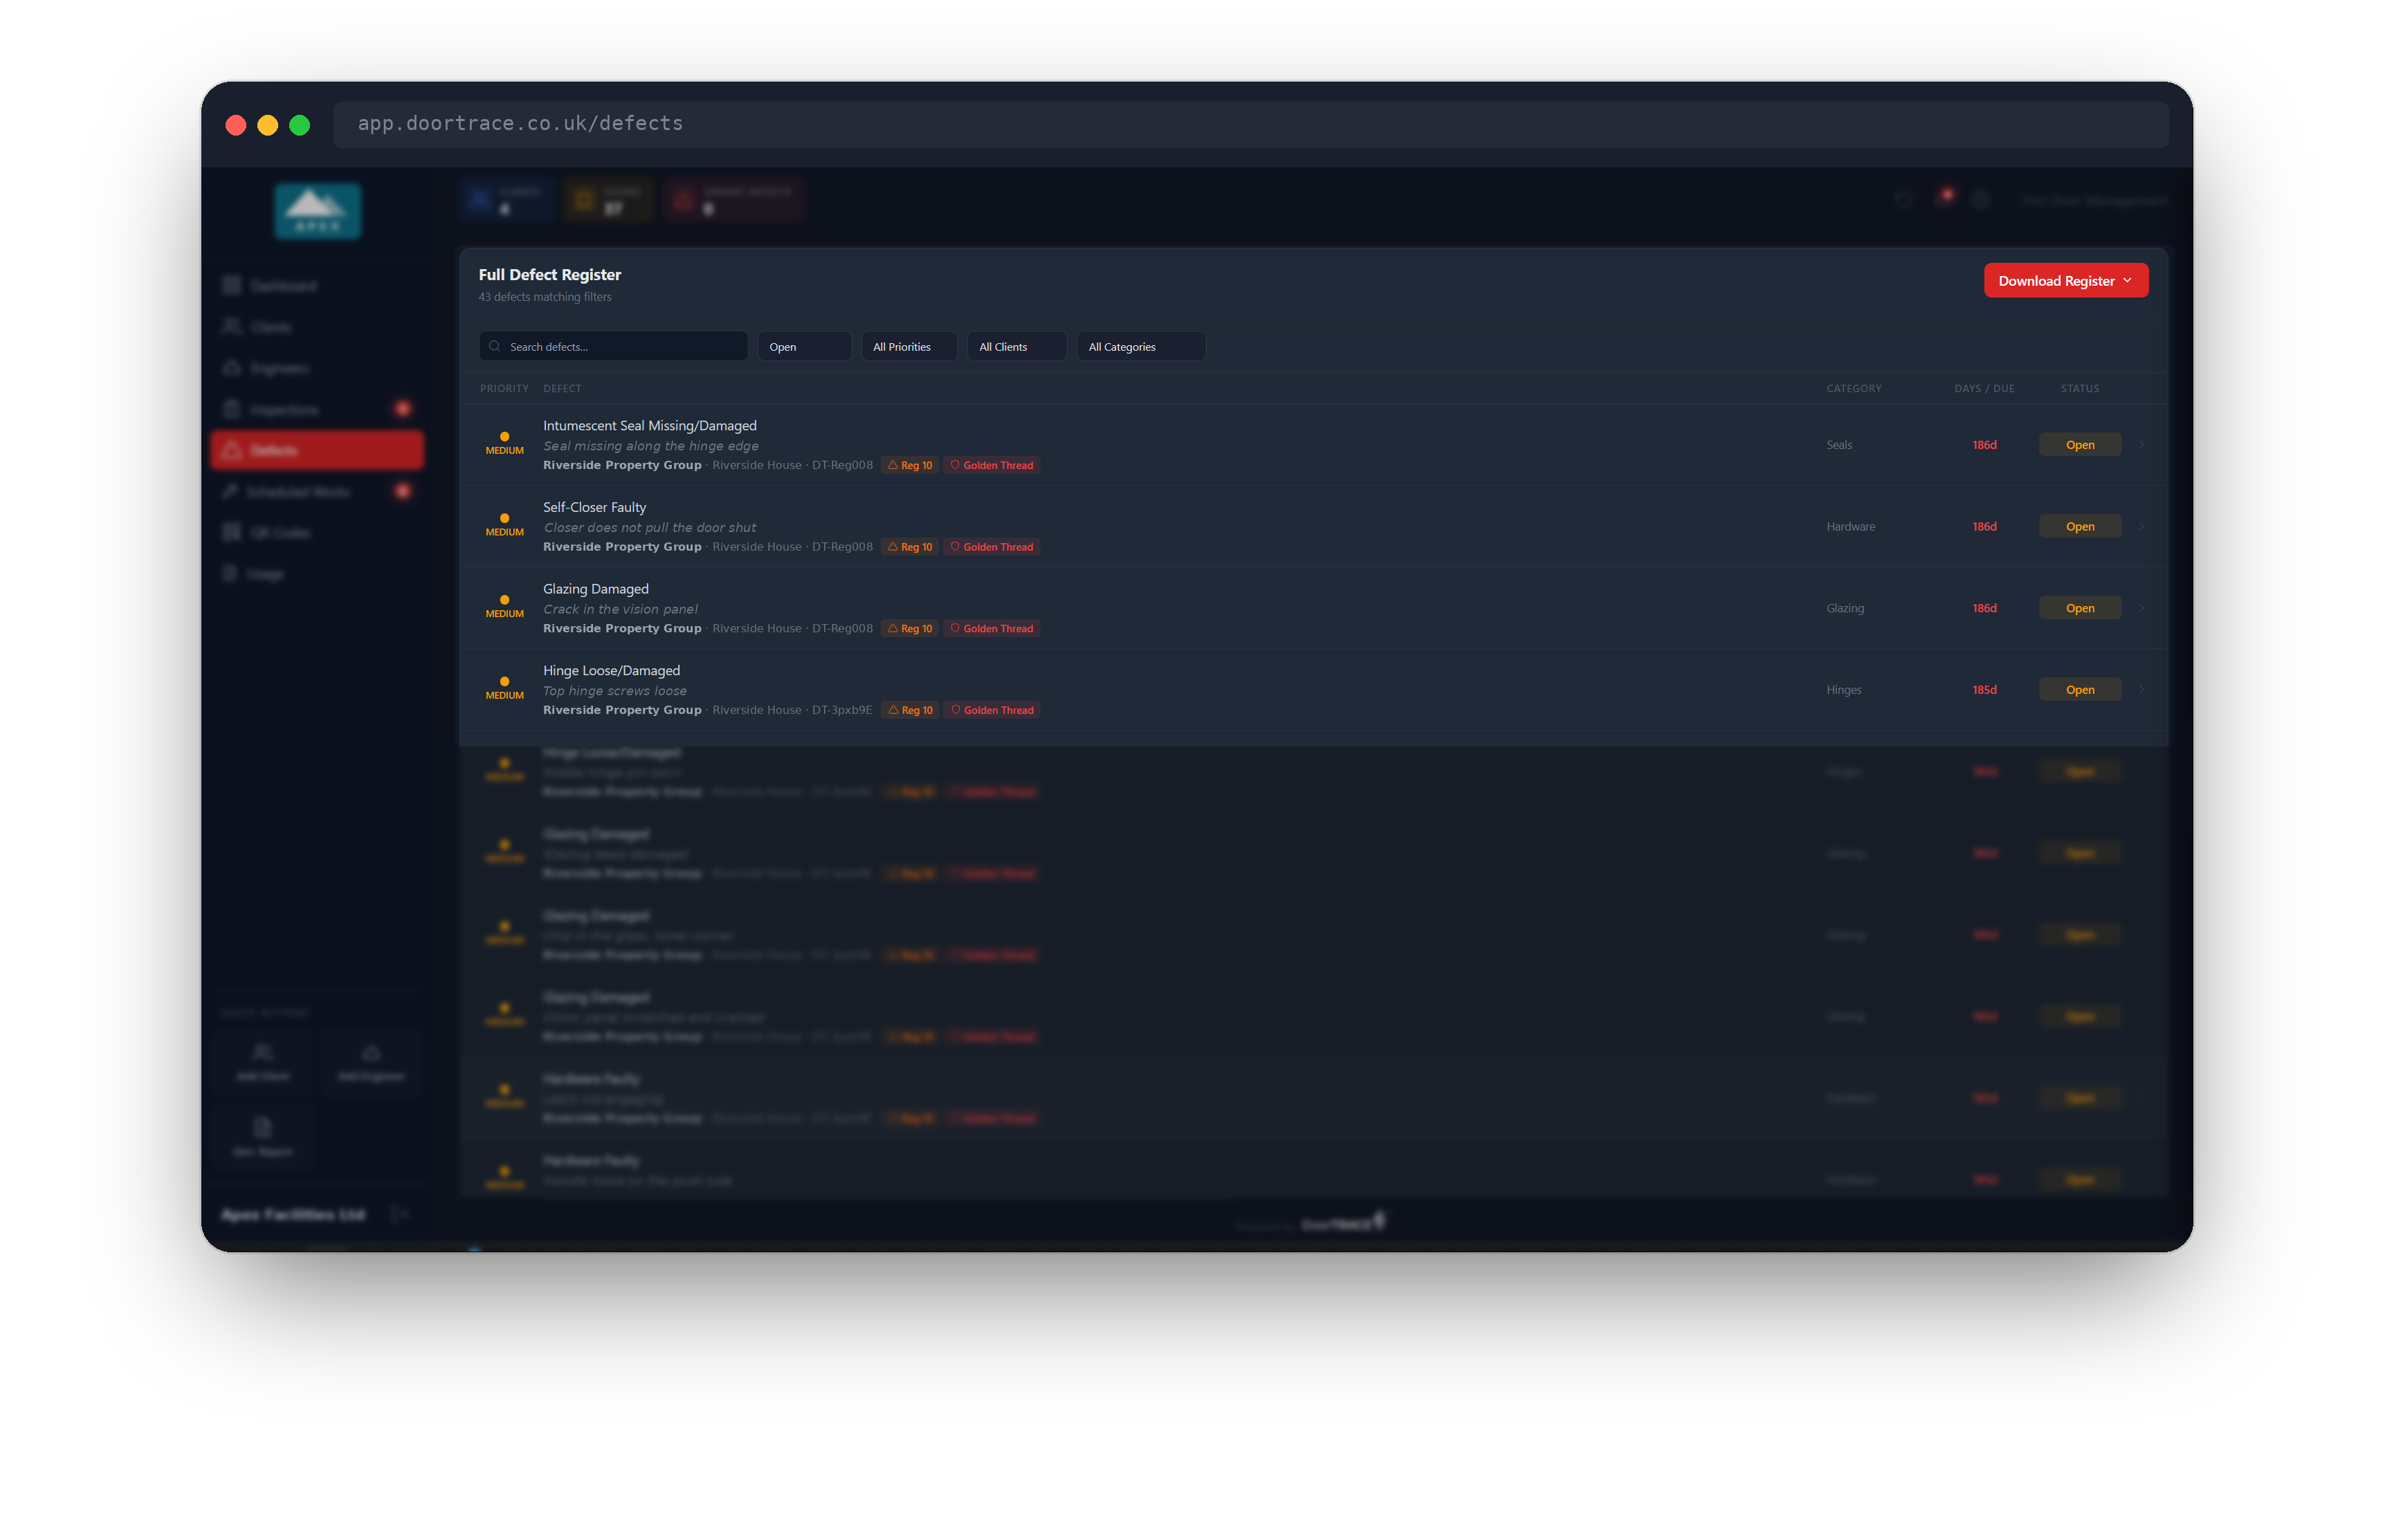Click the Search defects input field

[613, 346]
